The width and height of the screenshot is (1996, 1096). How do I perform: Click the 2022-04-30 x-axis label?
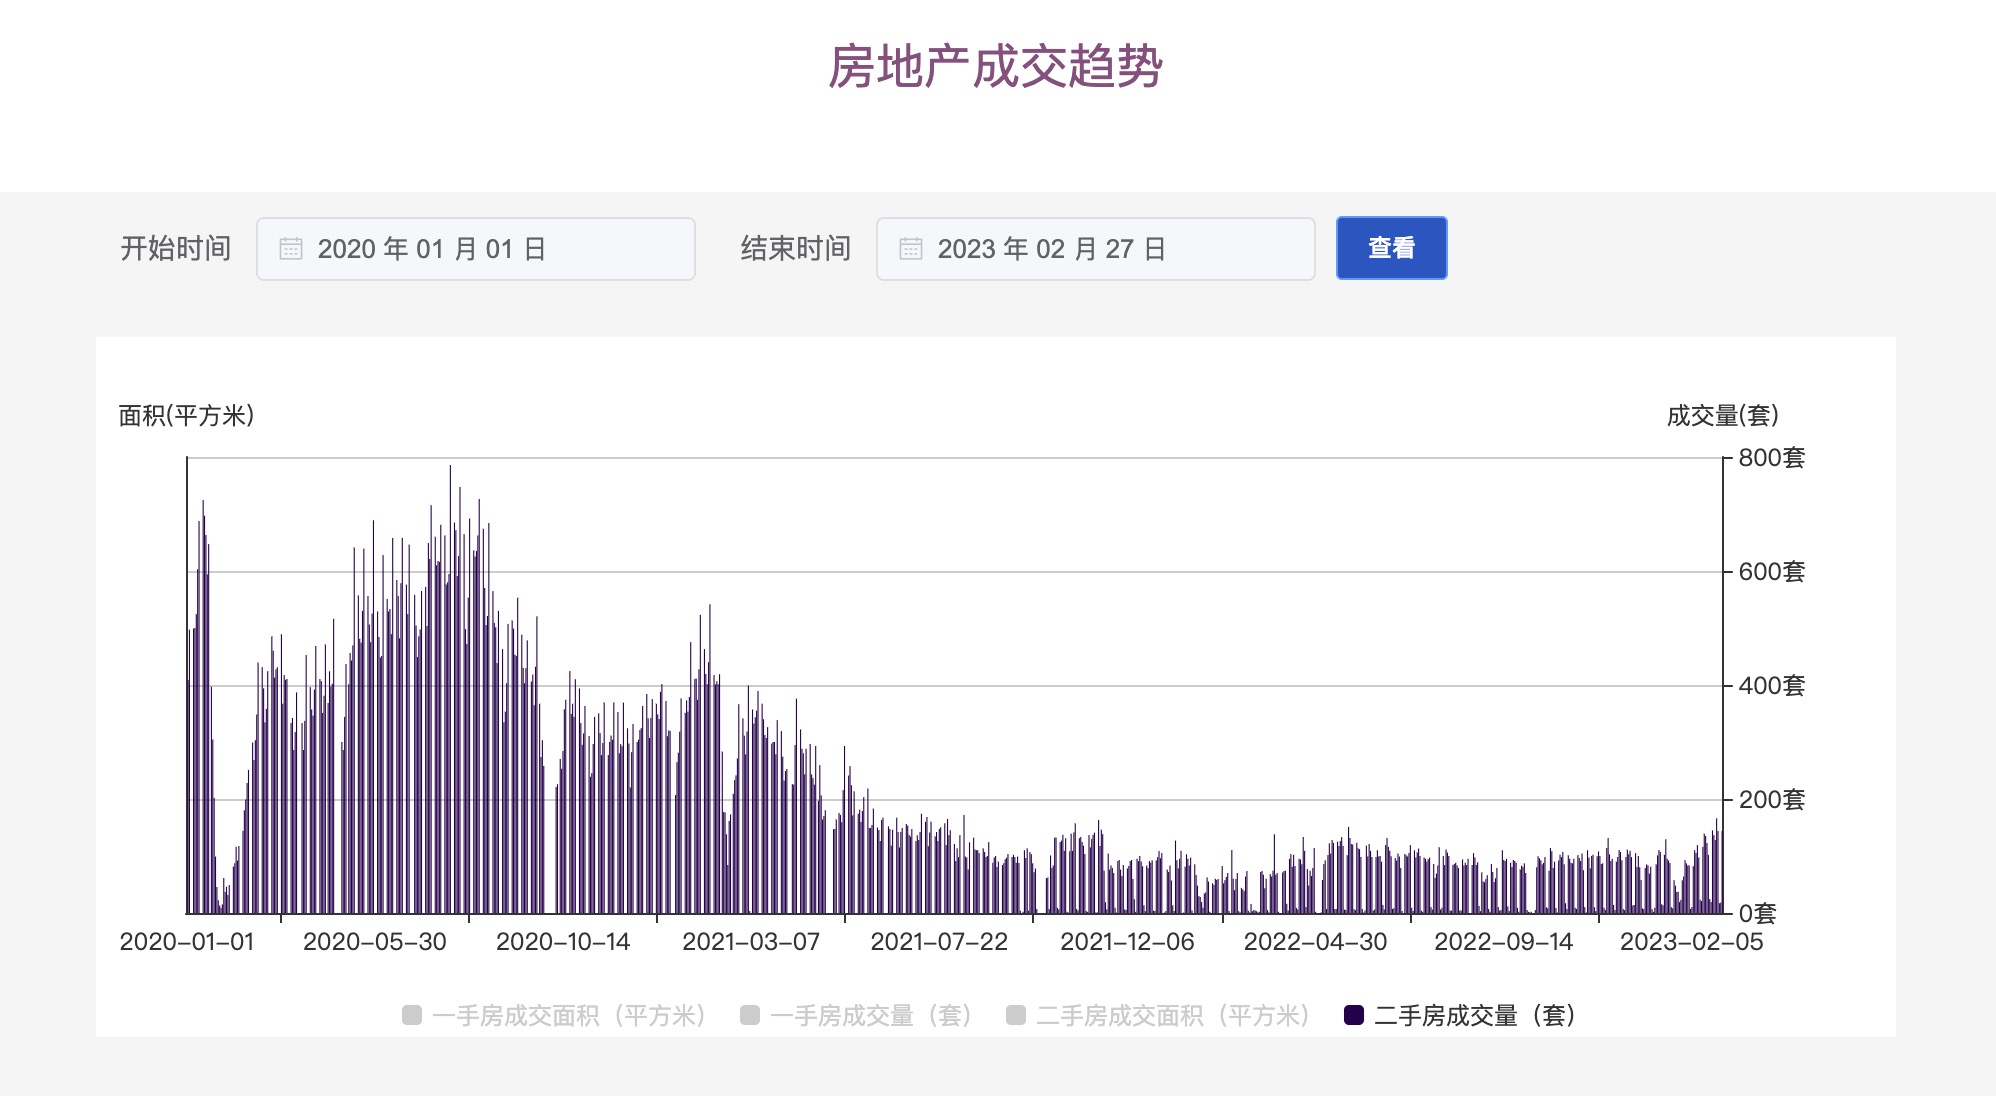tap(1315, 942)
